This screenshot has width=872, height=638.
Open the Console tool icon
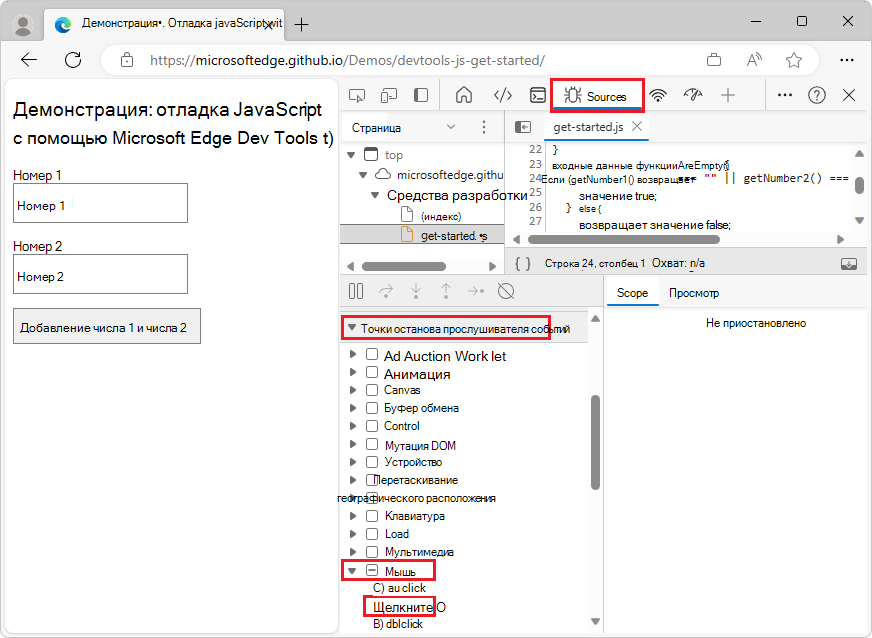[x=537, y=96]
